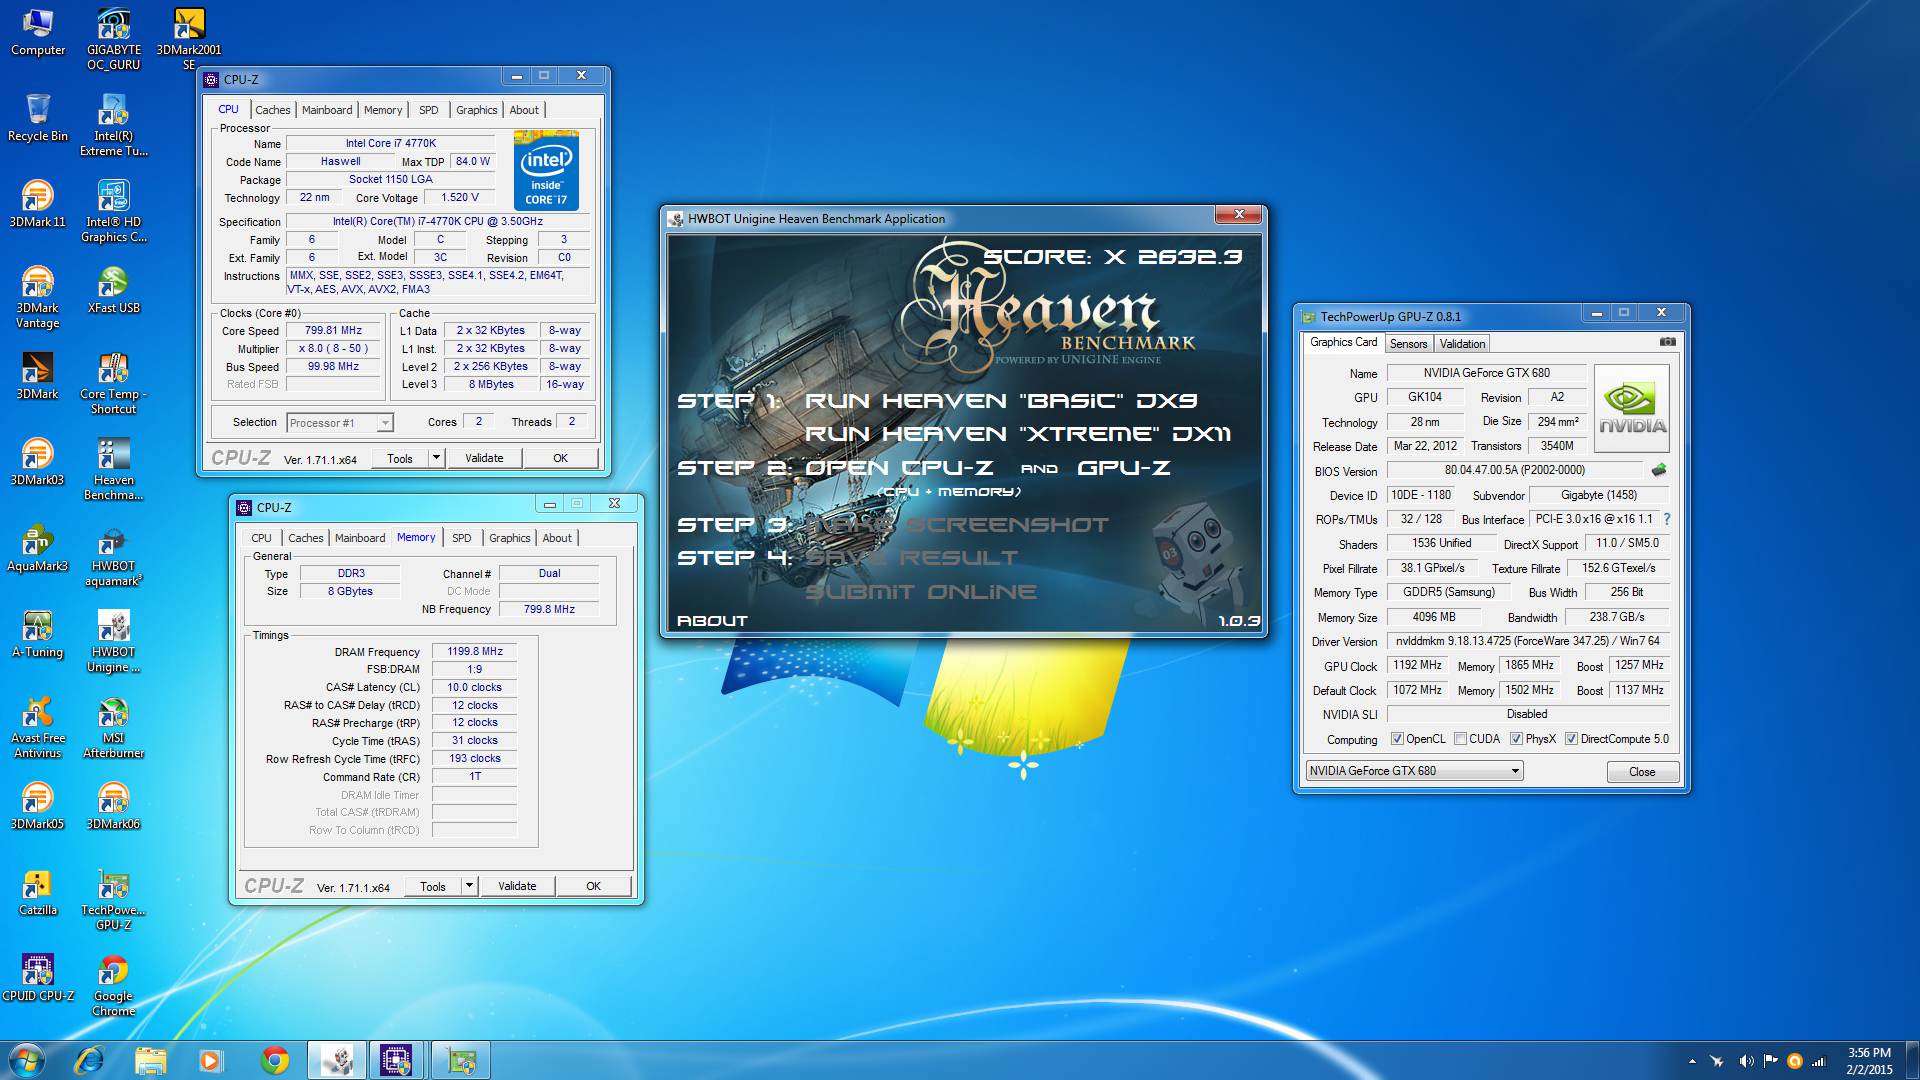Click BIOS save chip icon in GPU-Z
The image size is (1920, 1080).
1659,470
